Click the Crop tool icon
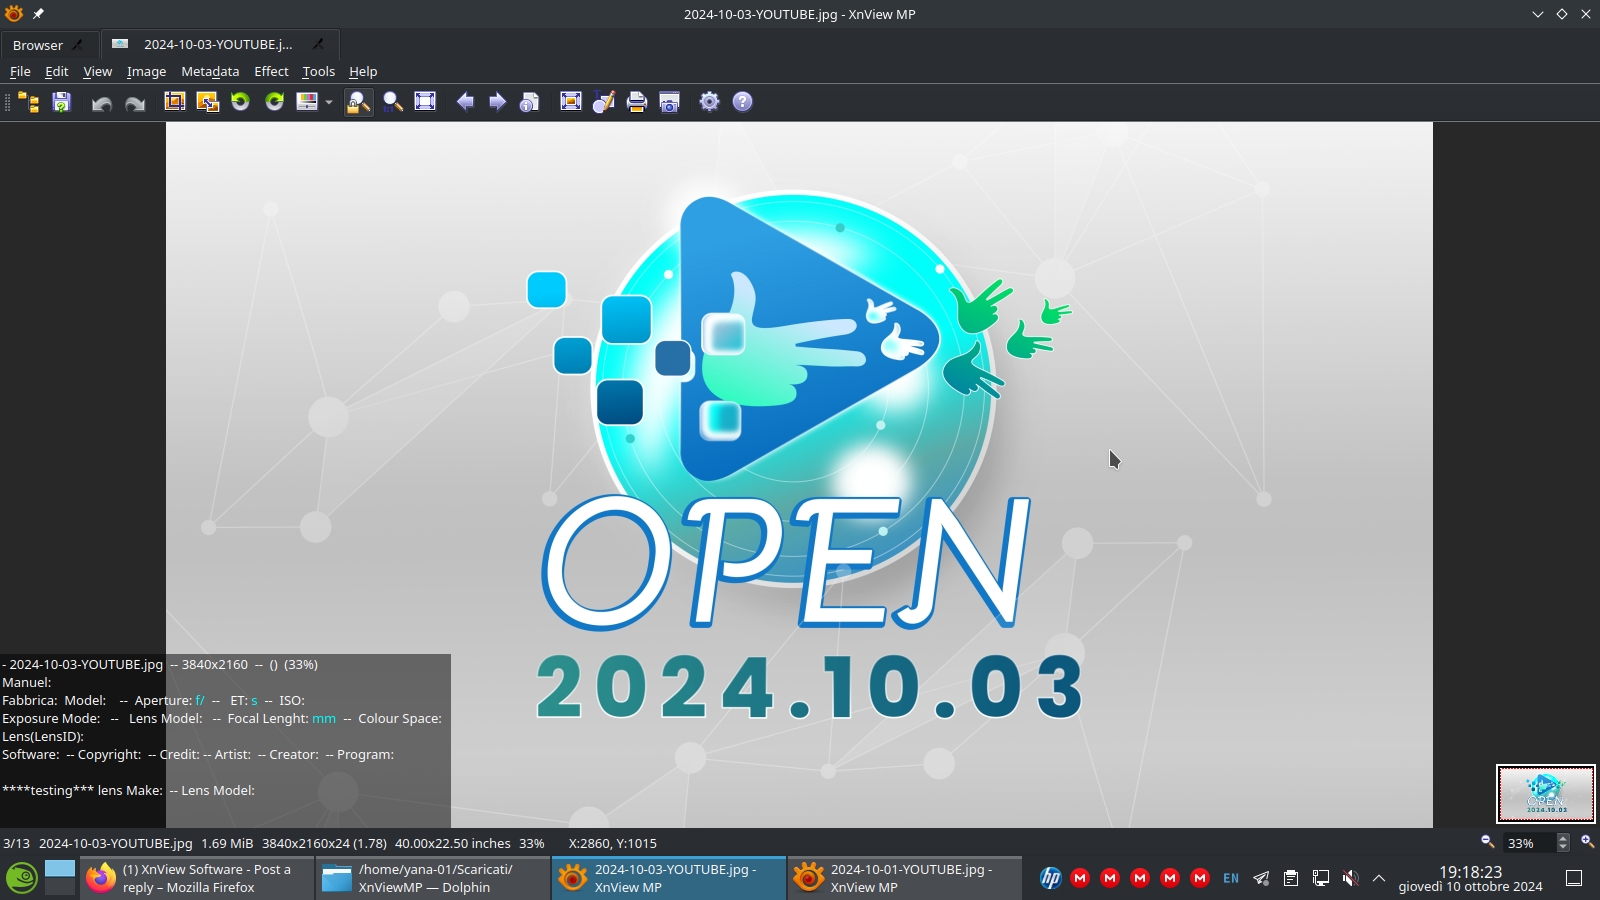1600x900 pixels. (175, 102)
